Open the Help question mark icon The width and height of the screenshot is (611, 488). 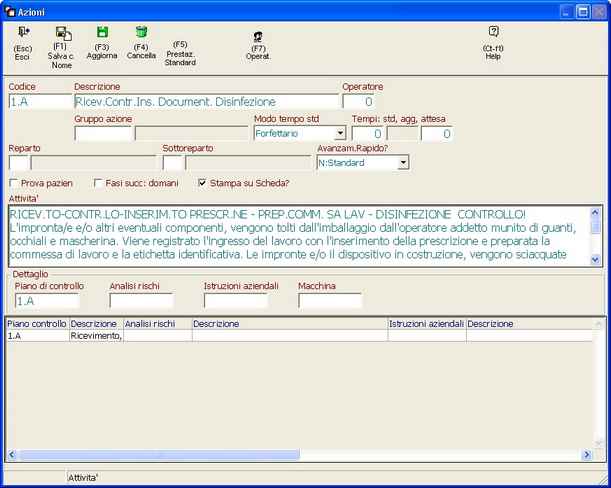pos(493,32)
